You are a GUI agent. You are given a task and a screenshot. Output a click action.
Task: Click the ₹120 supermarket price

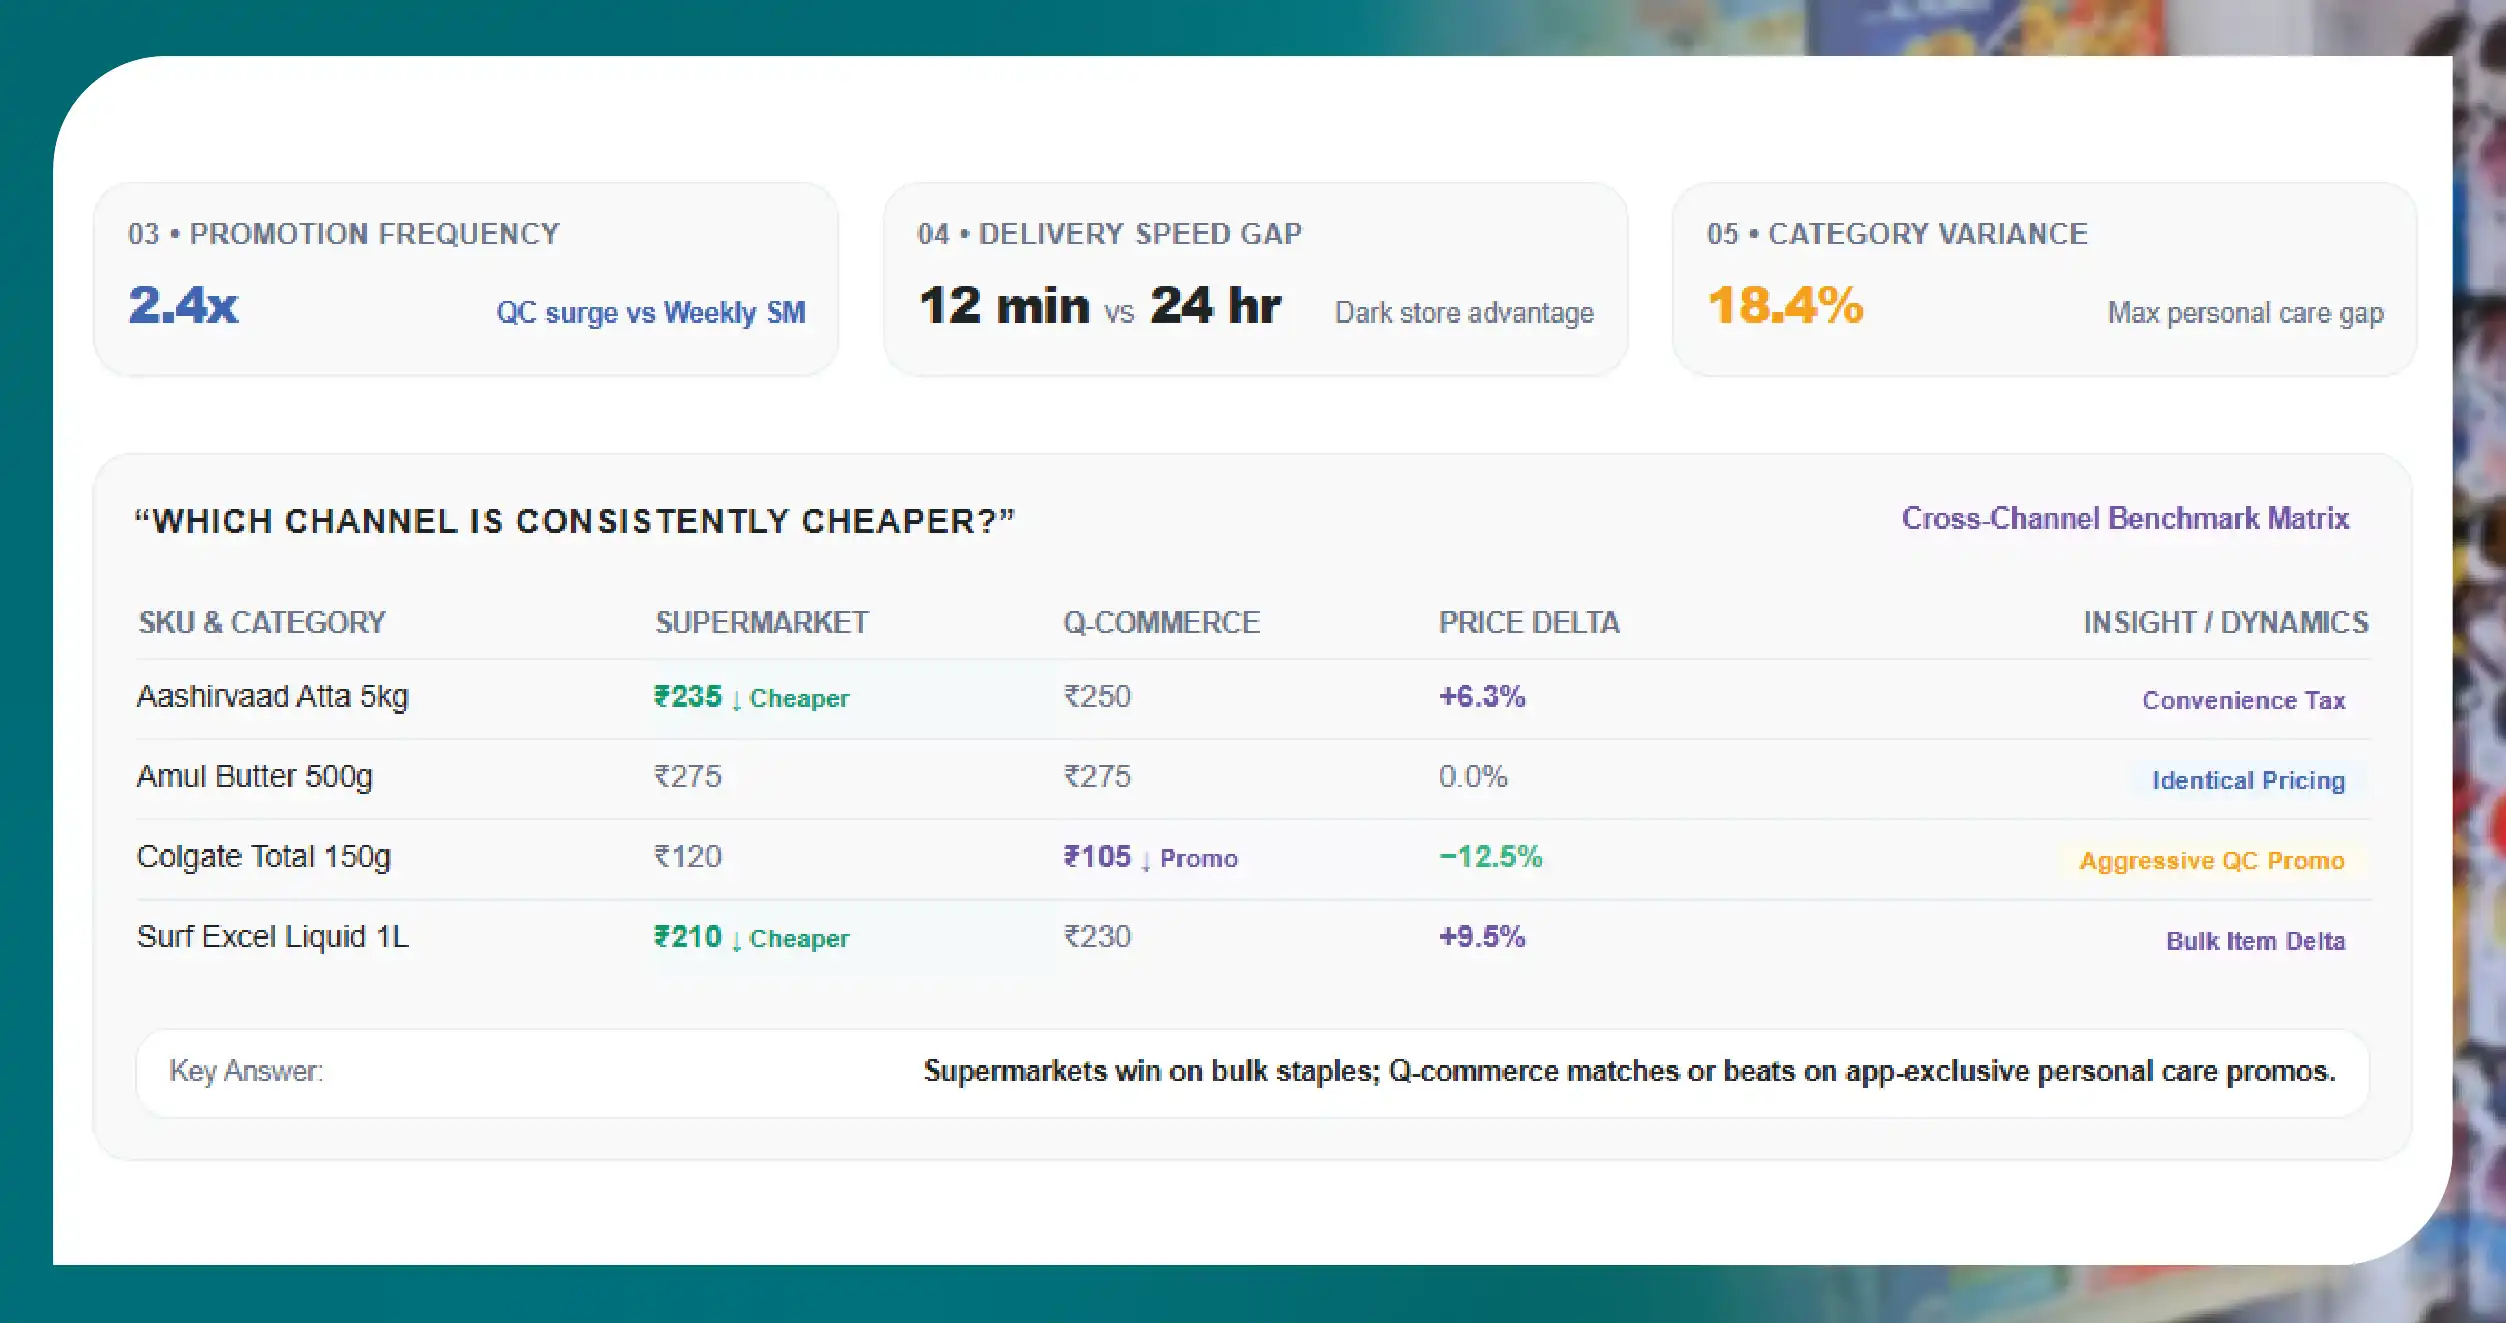[688, 856]
